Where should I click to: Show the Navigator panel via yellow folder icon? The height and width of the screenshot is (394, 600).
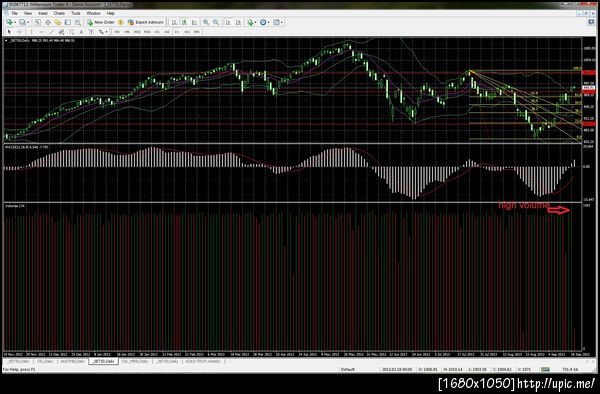pyautogui.click(x=57, y=22)
